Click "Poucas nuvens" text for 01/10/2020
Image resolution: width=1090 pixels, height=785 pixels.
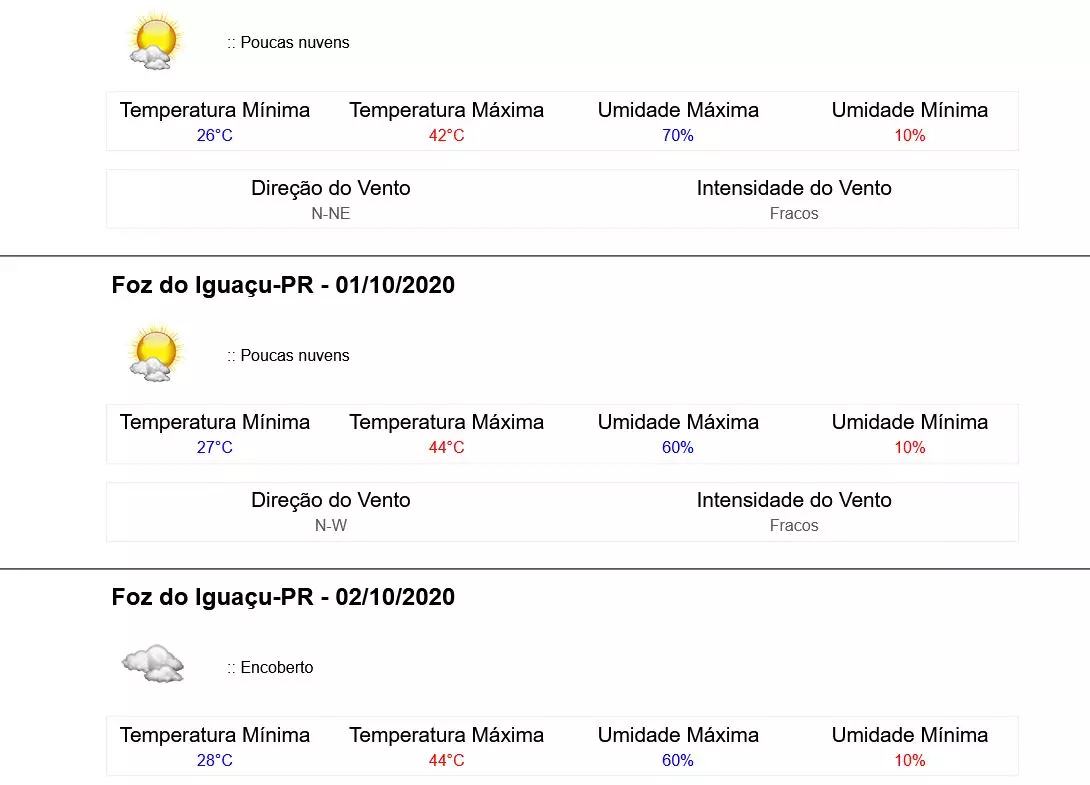(x=294, y=356)
